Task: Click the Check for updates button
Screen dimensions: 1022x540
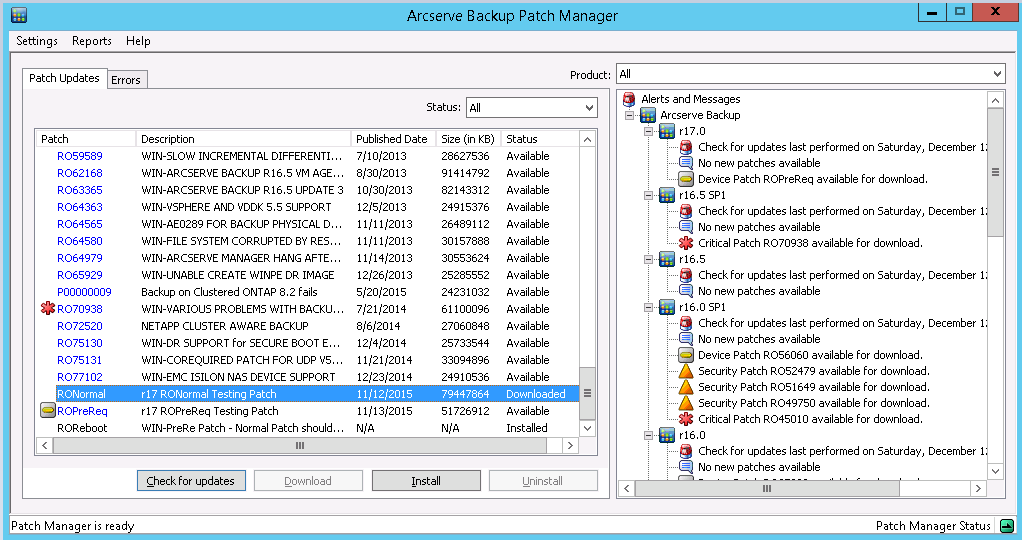Action: [191, 481]
